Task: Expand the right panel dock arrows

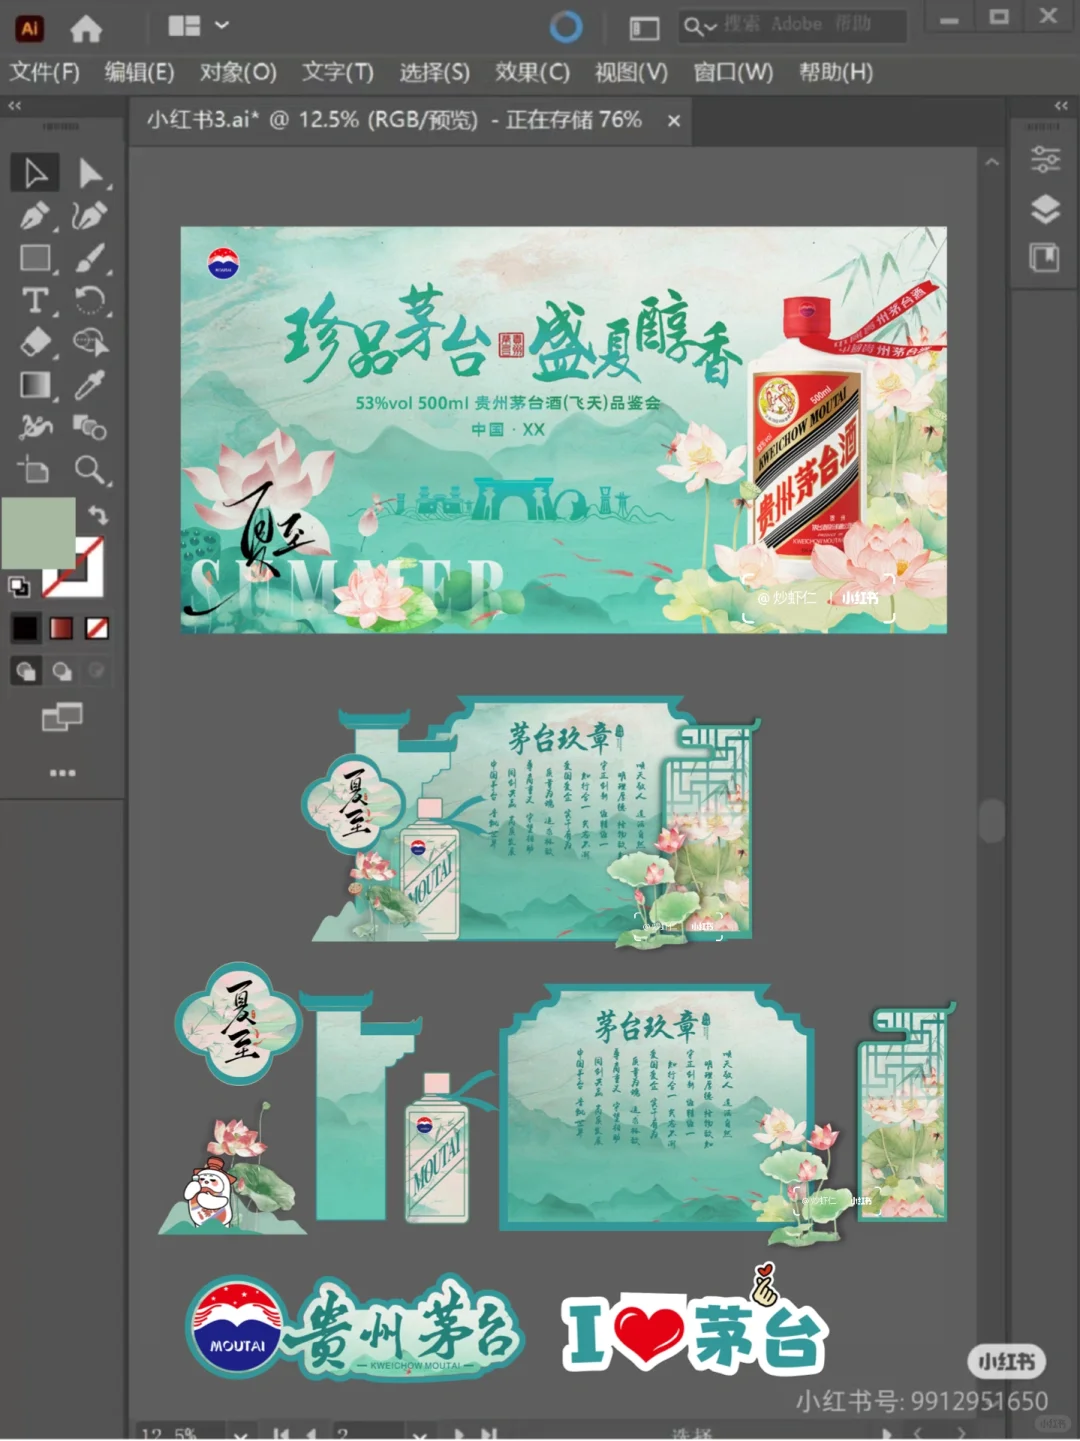Action: [x=1061, y=105]
